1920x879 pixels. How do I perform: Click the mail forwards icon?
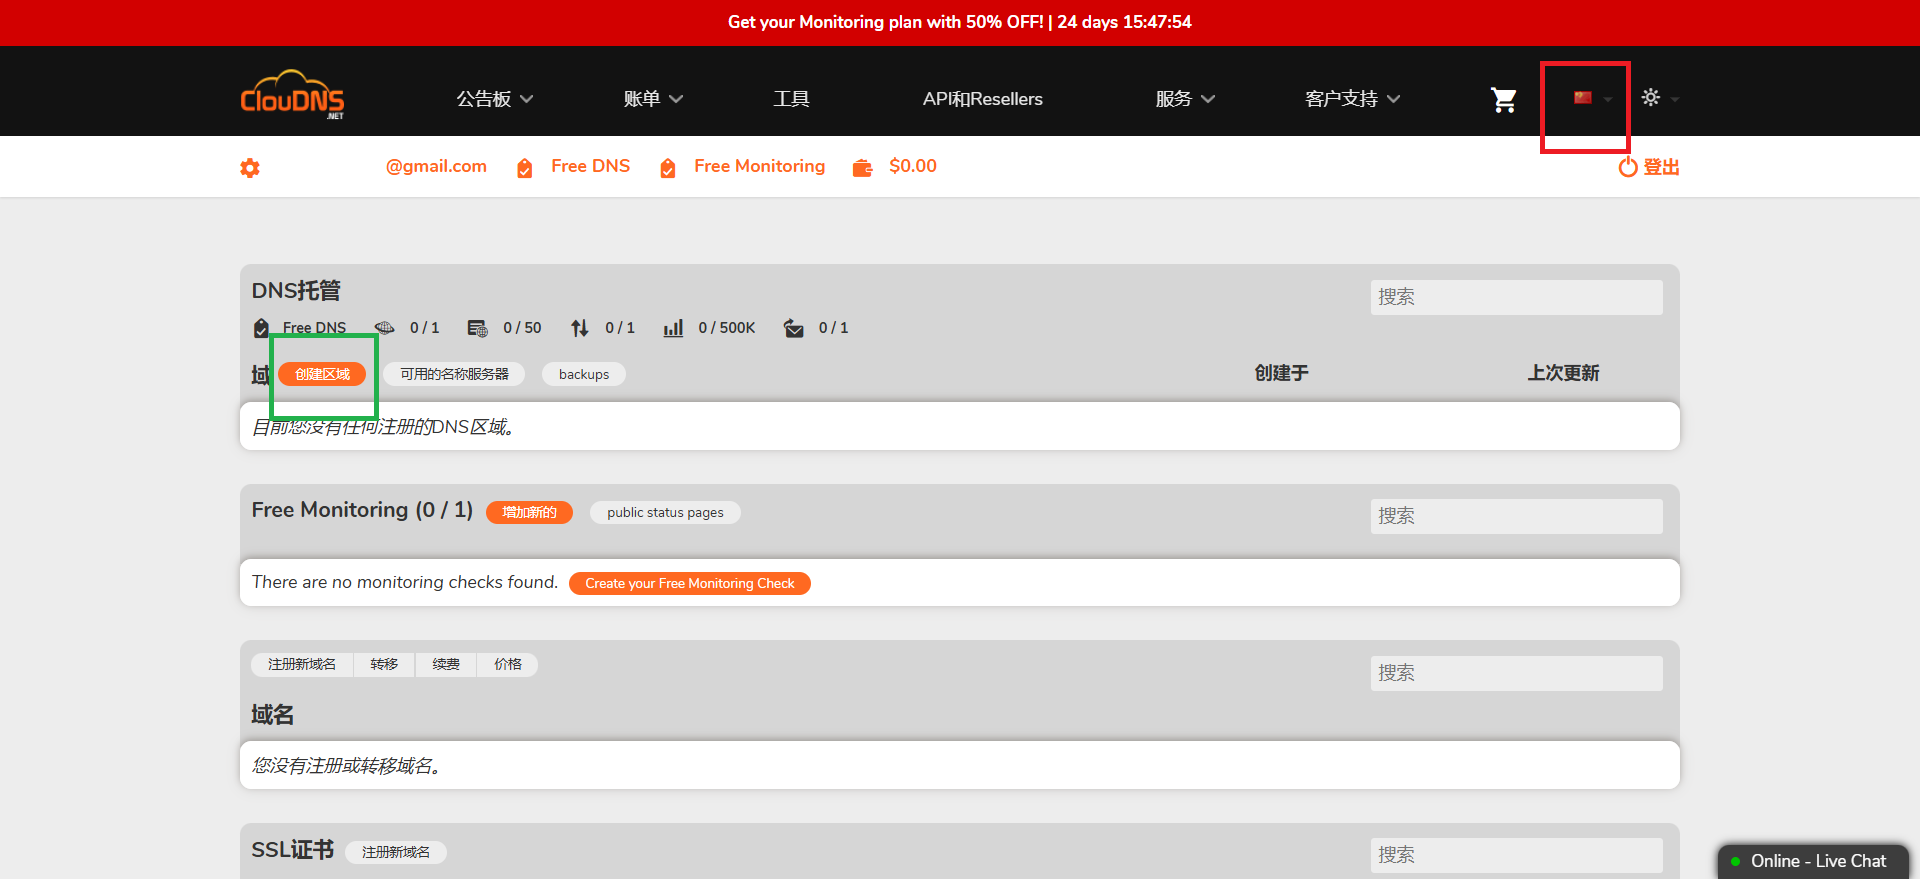pos(793,328)
